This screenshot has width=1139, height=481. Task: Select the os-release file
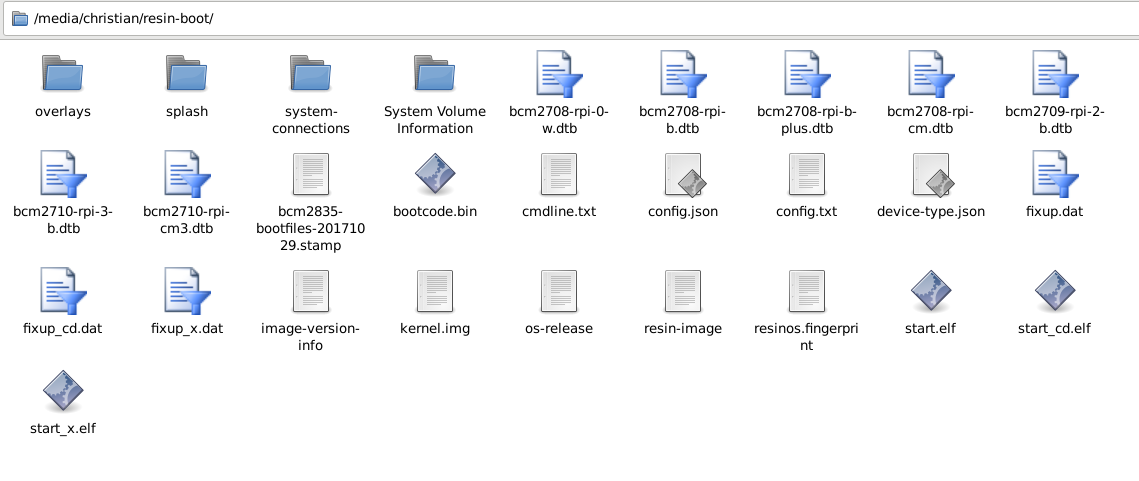tap(559, 302)
